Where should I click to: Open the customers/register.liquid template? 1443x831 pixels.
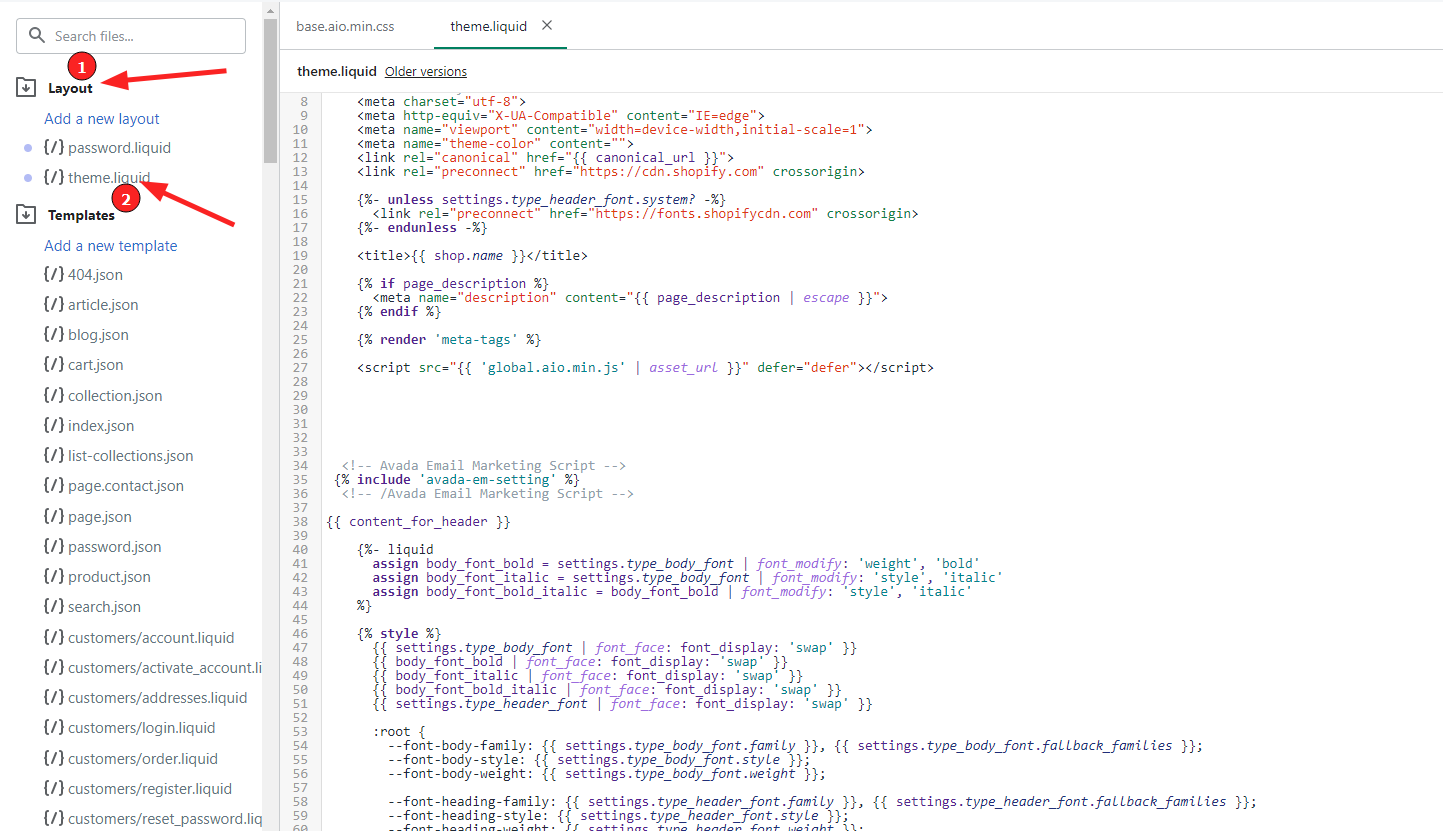tap(150, 788)
